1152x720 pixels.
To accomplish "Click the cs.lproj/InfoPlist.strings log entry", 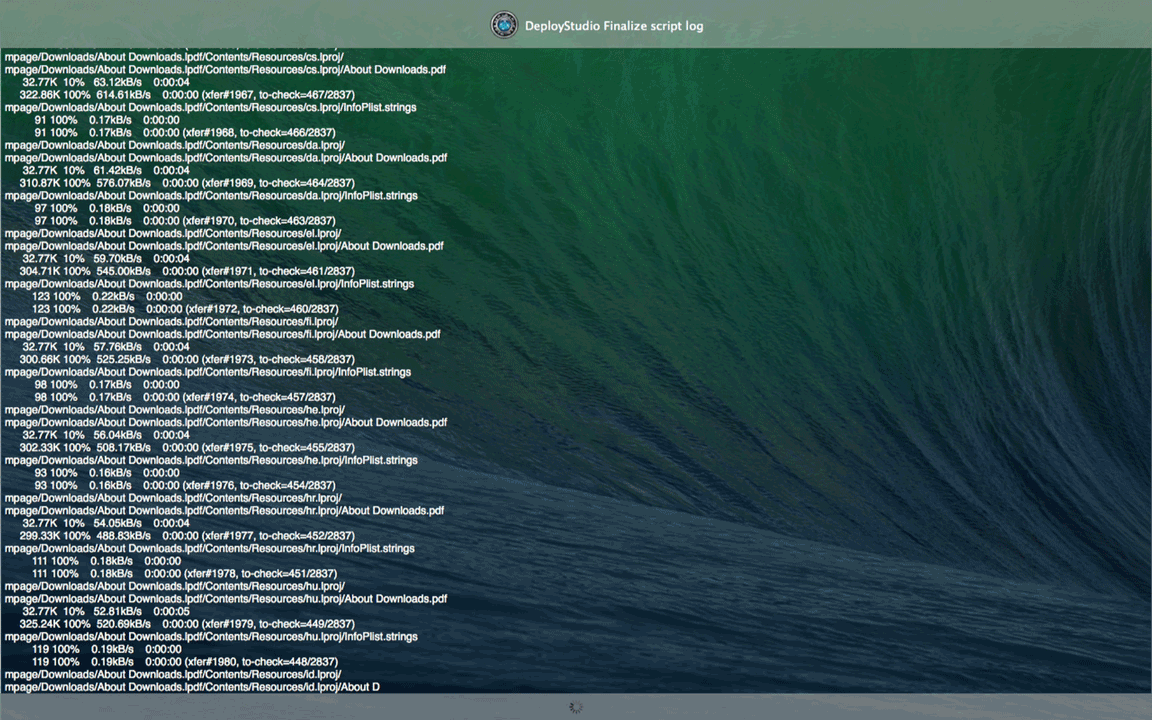I will [210, 107].
